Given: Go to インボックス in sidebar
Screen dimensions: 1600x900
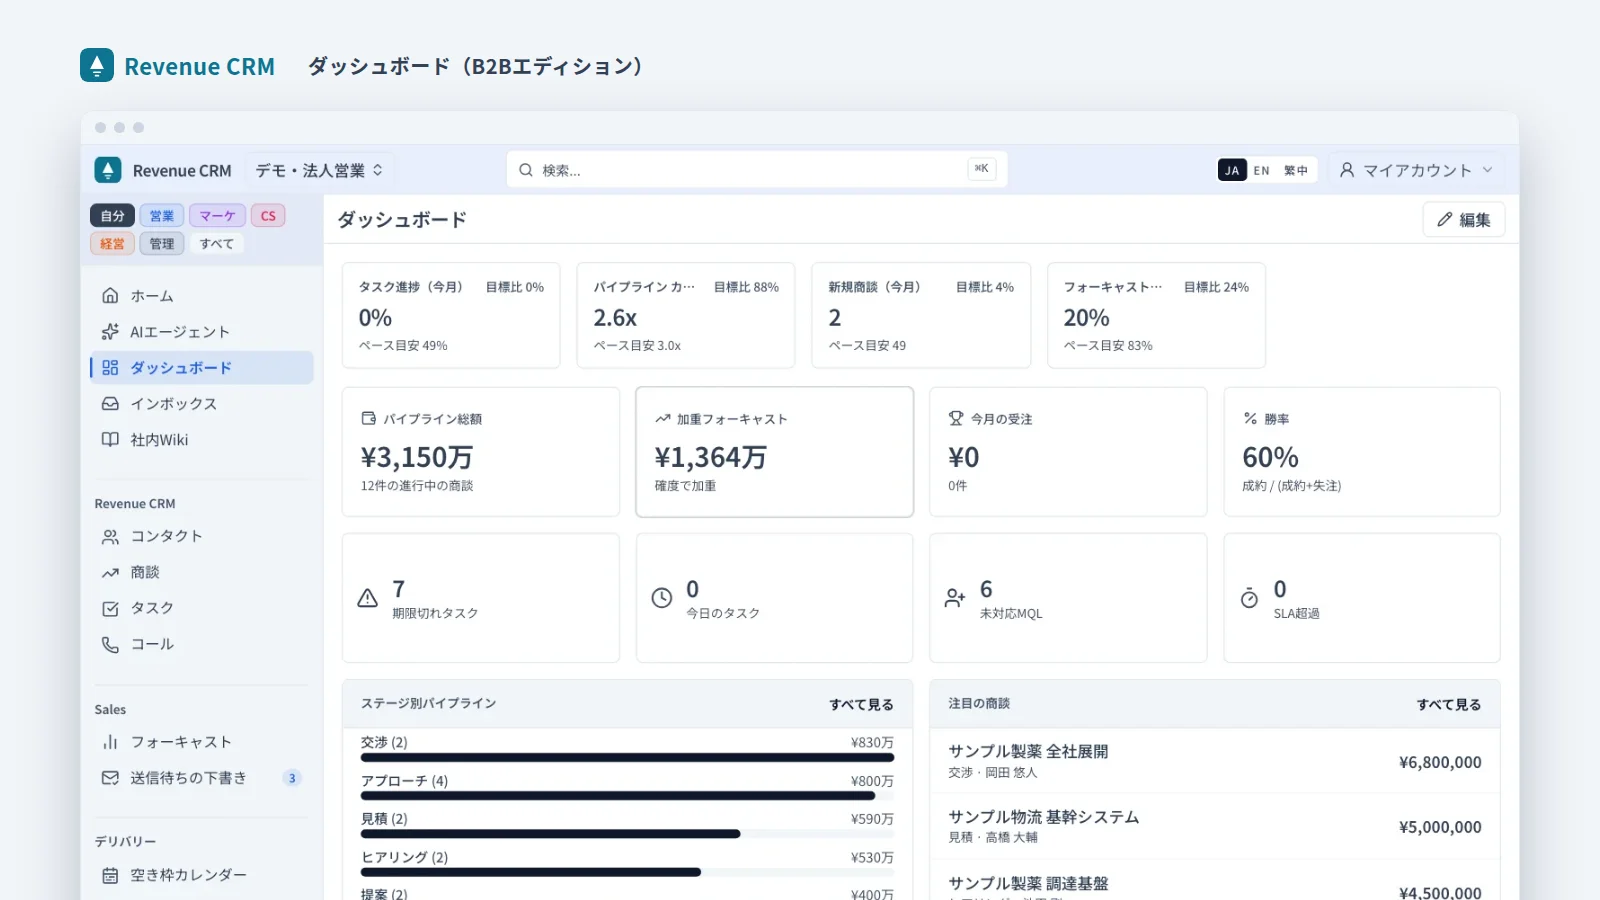Looking at the screenshot, I should point(202,404).
